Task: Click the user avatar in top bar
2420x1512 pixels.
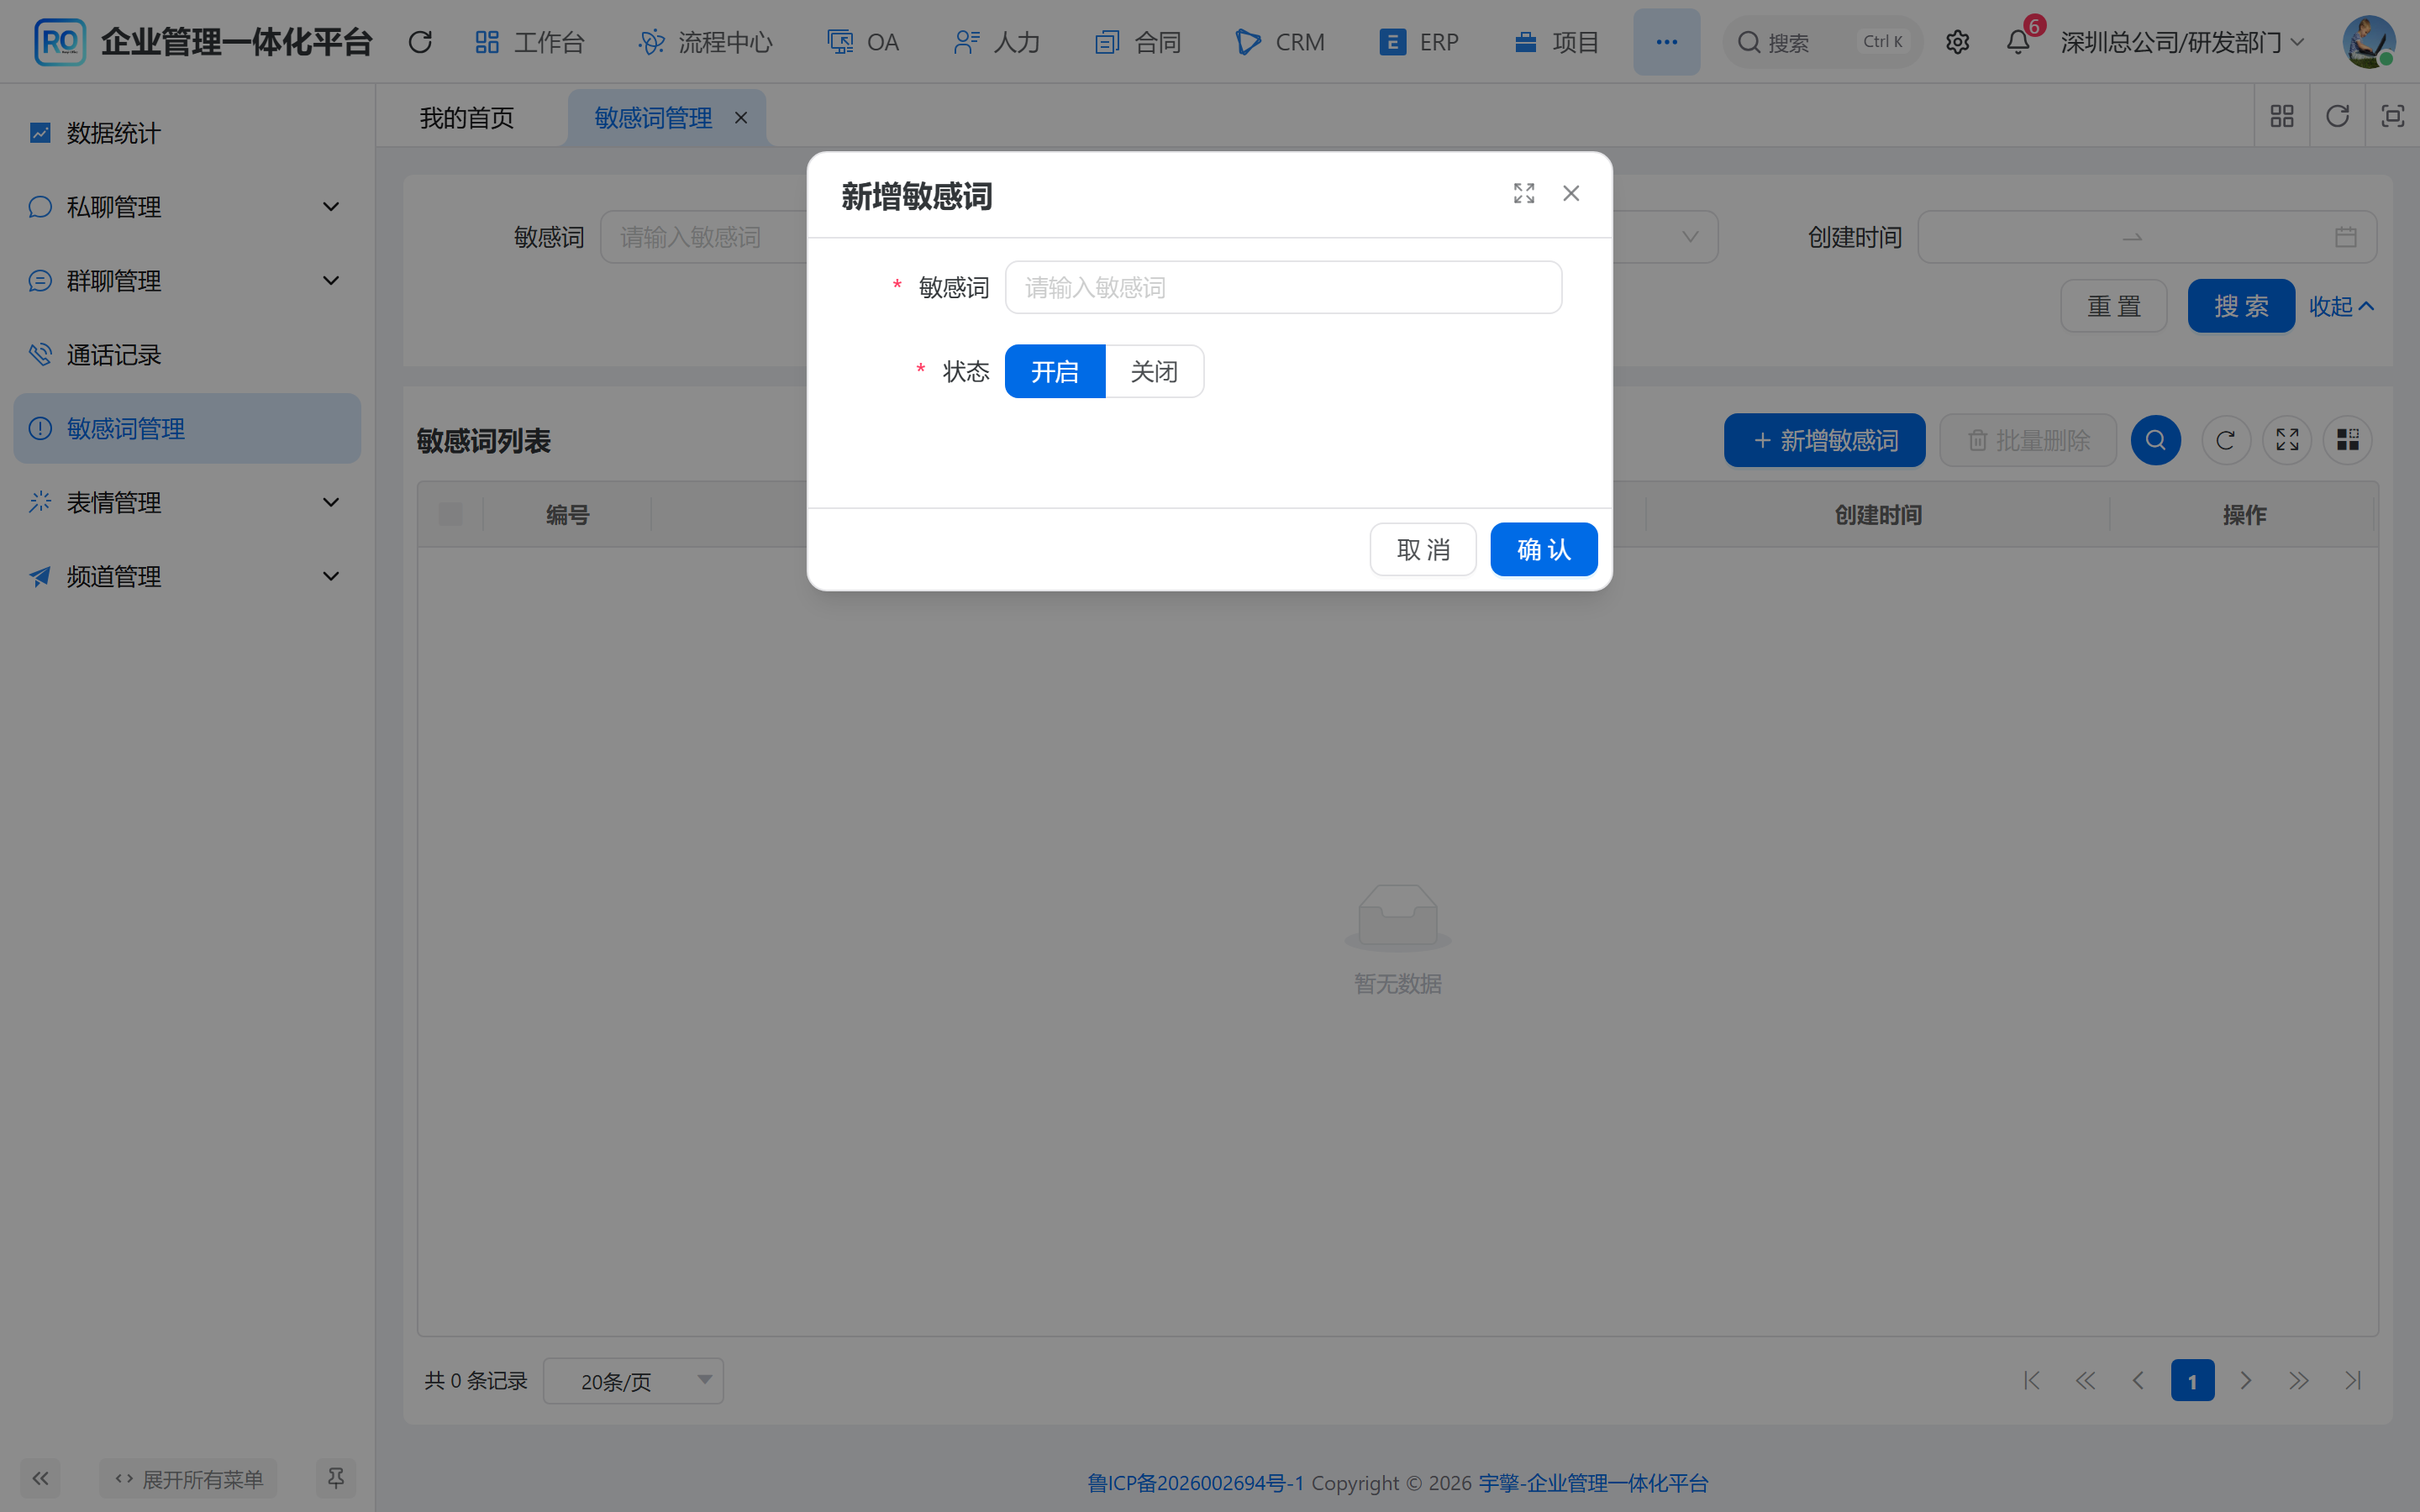Action: [x=2369, y=42]
